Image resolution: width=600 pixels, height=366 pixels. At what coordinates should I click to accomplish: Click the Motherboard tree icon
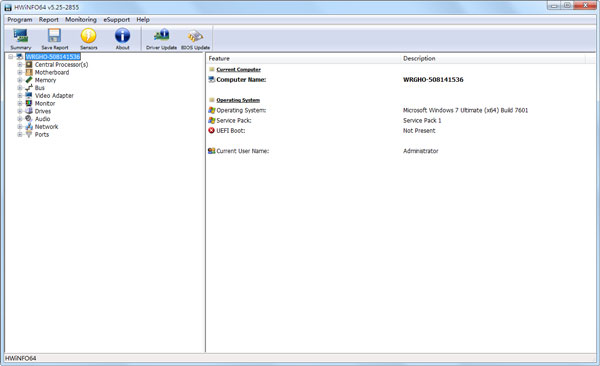(29, 72)
